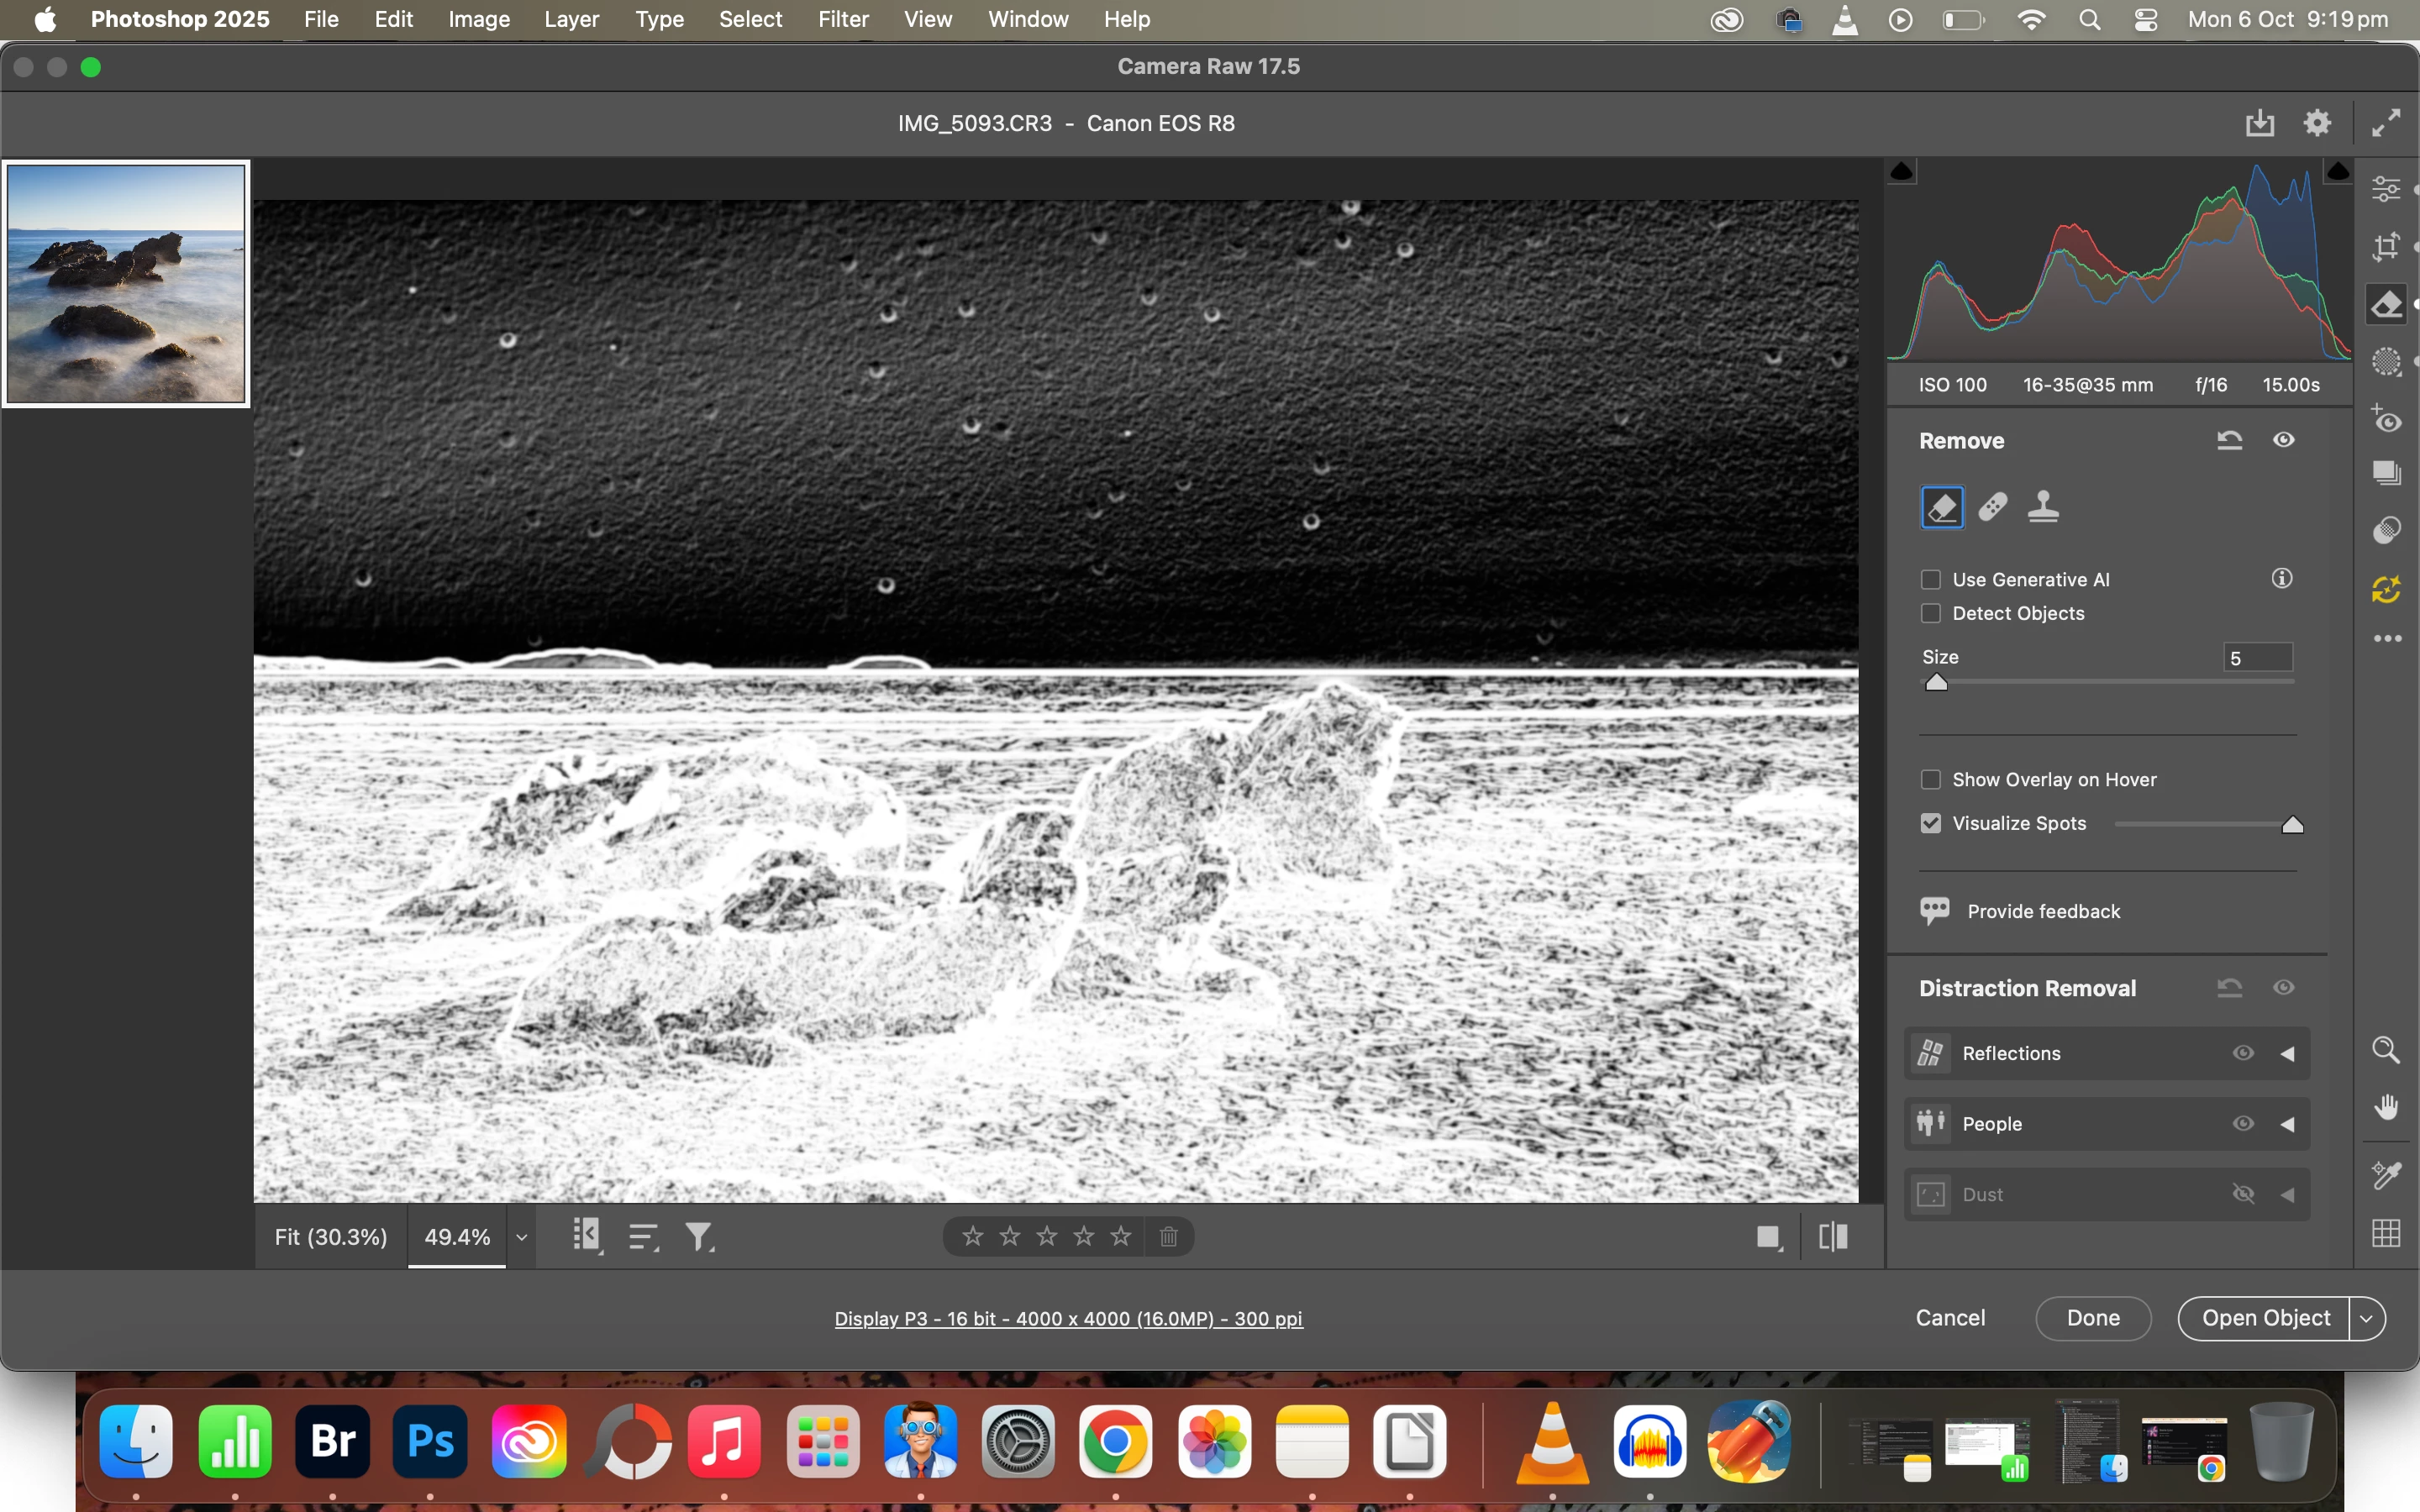
Task: Enable Detect Objects checkbox
Action: click(1931, 613)
